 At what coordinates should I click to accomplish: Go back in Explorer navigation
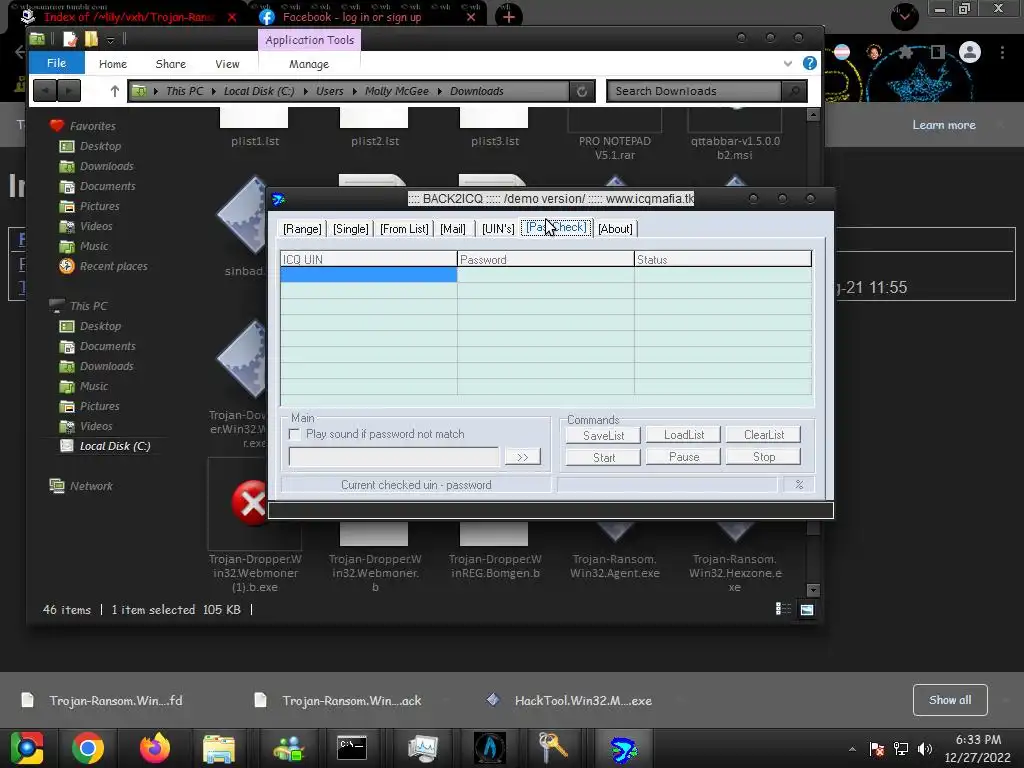(44, 91)
